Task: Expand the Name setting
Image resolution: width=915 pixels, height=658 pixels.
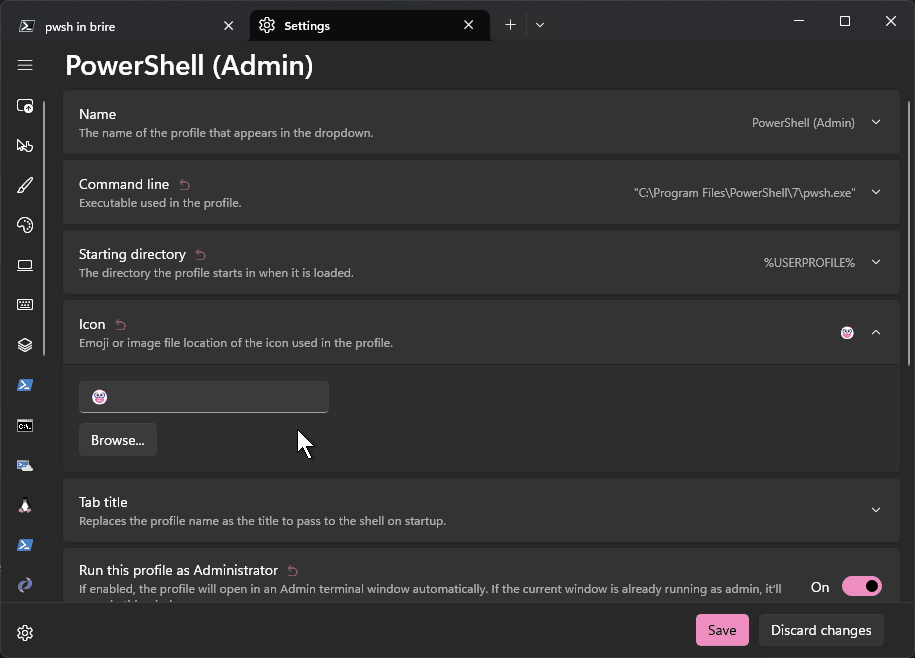Action: click(876, 122)
